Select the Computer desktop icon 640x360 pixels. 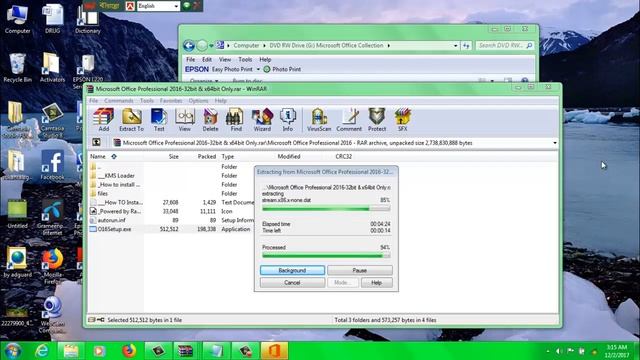coord(18,19)
